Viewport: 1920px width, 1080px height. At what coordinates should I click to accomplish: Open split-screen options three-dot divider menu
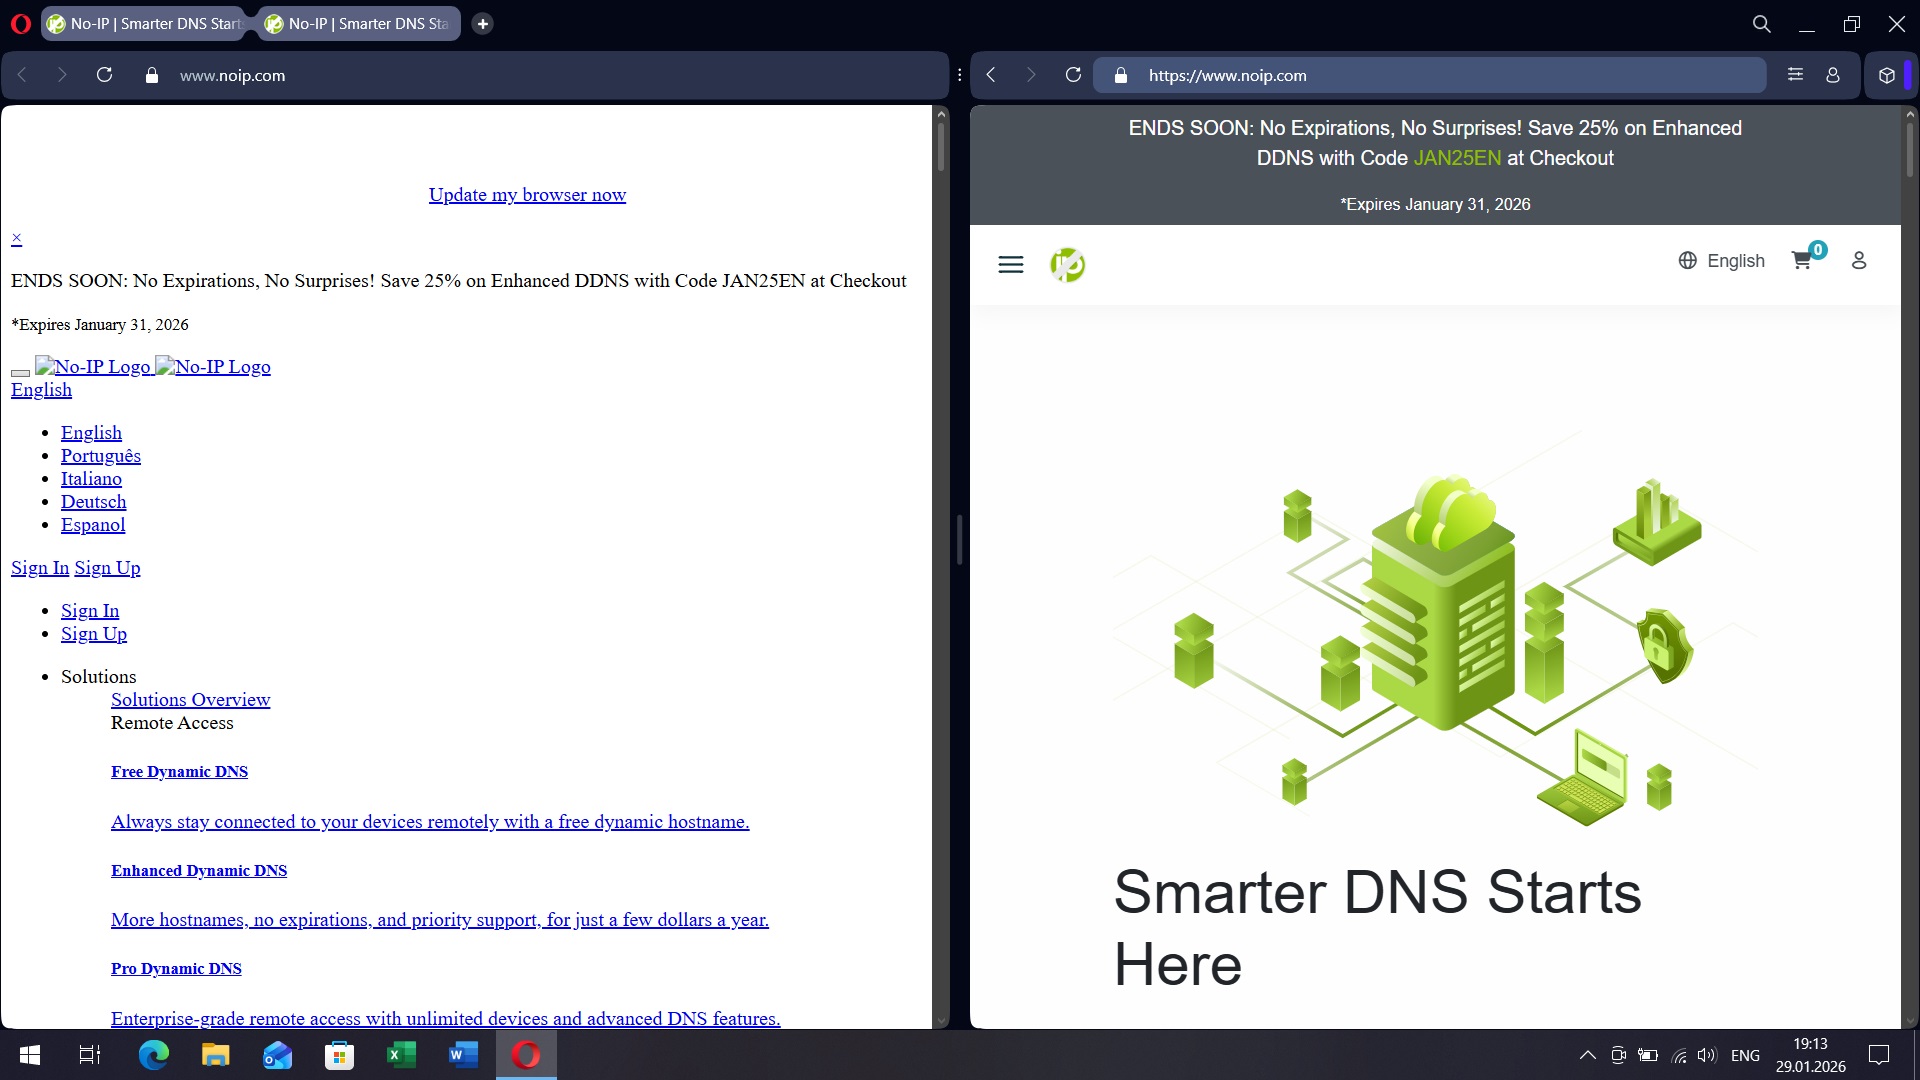pos(959,75)
